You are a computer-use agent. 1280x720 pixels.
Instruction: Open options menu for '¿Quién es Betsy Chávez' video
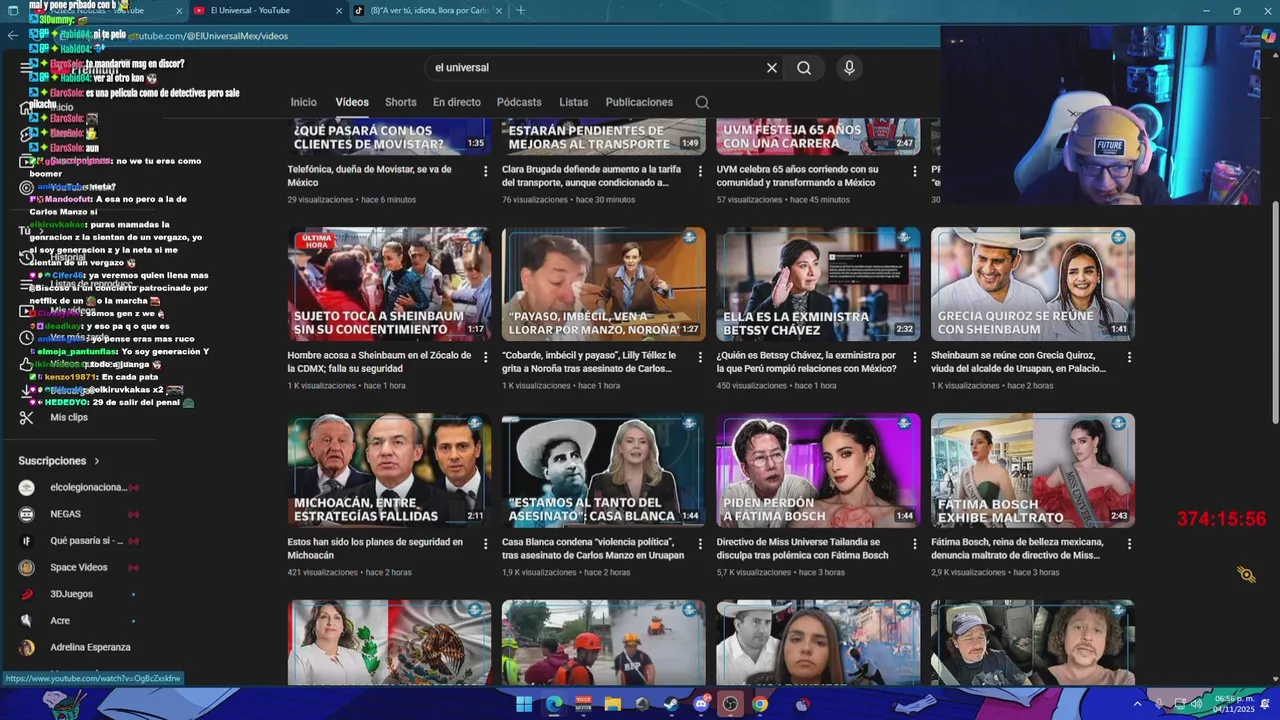(915, 357)
